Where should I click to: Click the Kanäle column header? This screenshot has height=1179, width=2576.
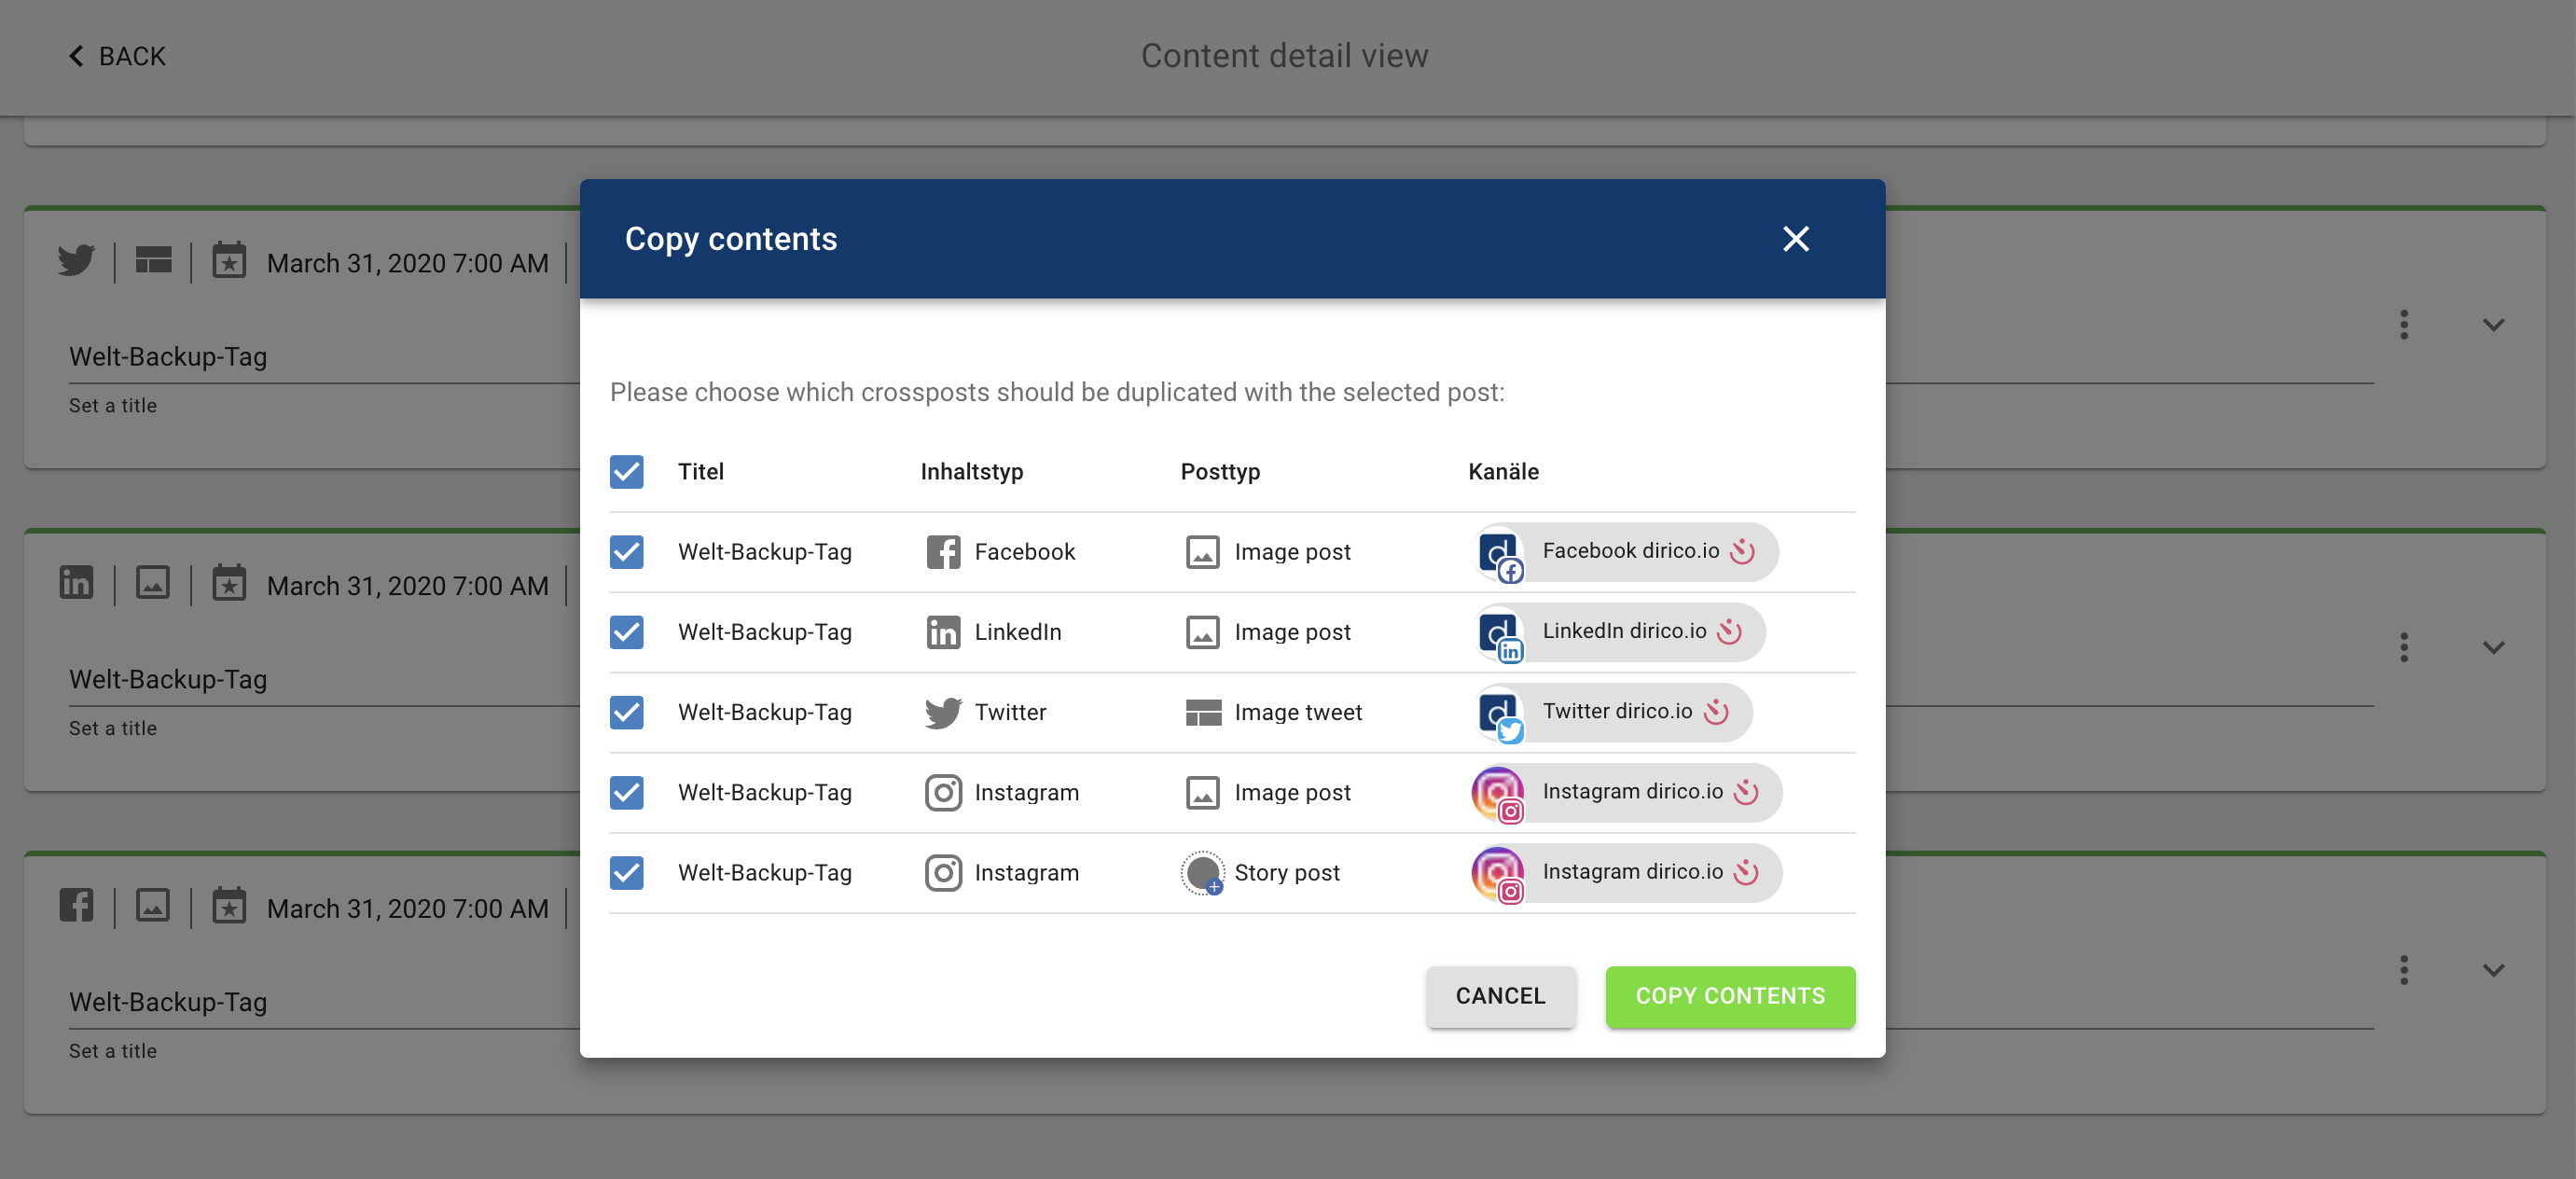tap(1503, 472)
